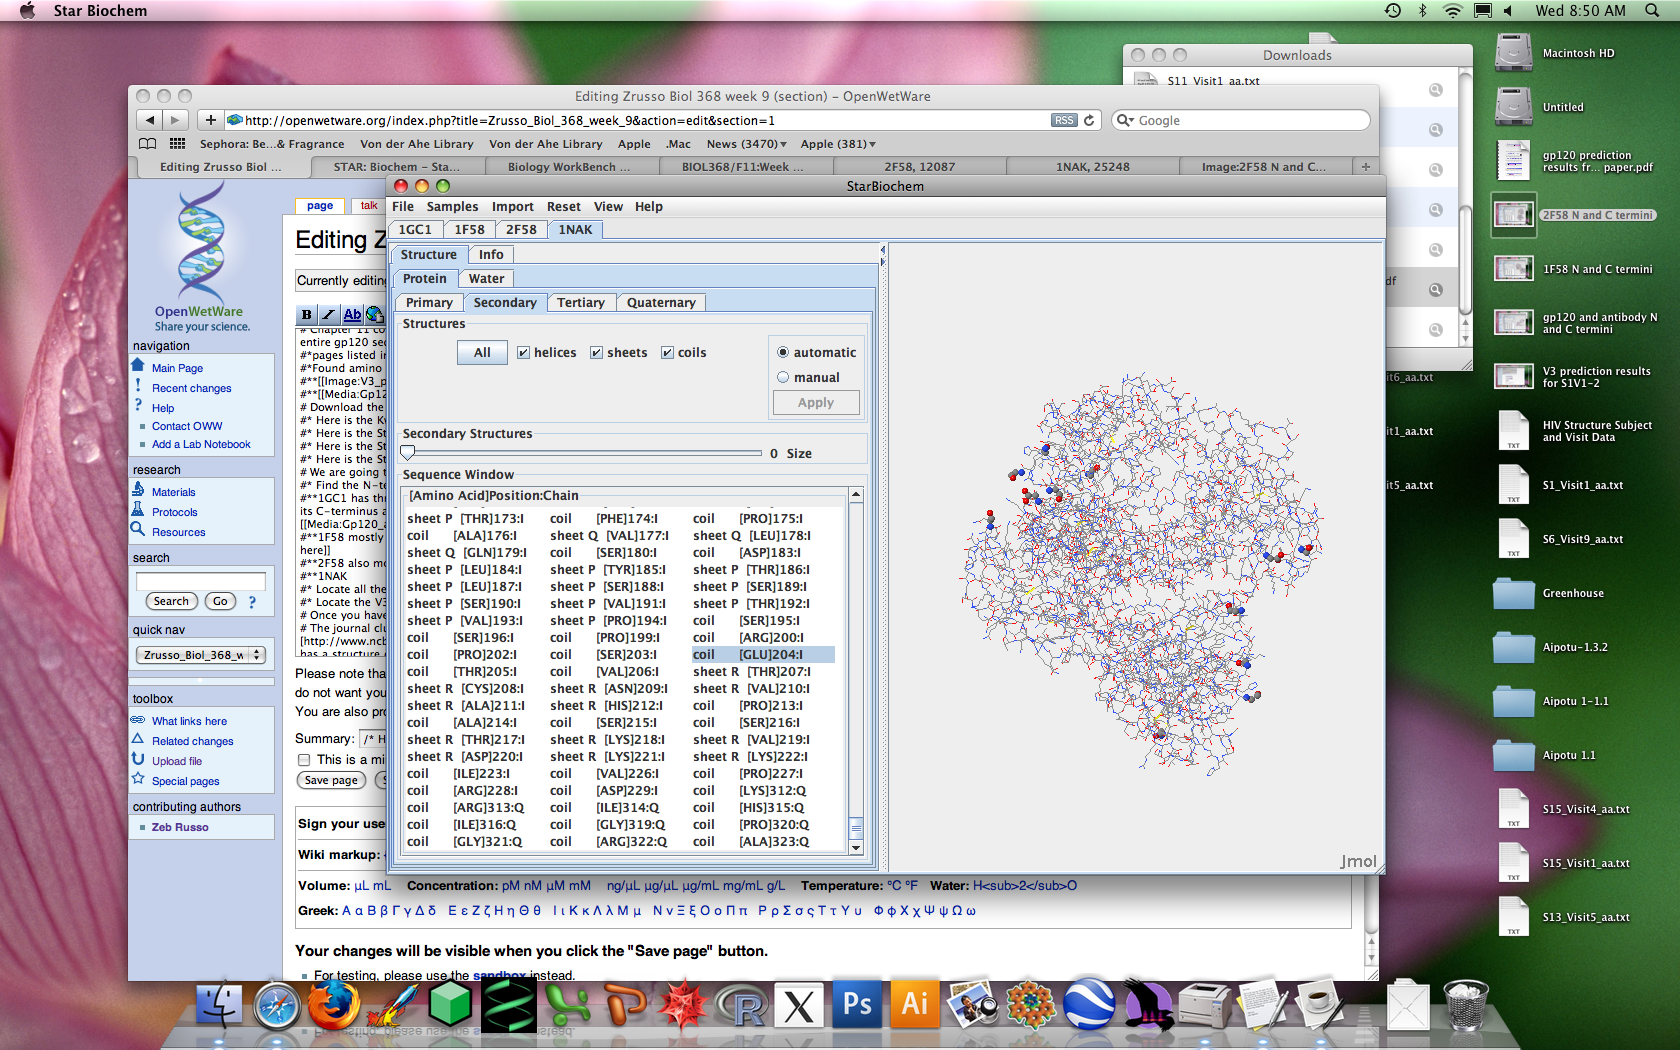Image resolution: width=1680 pixels, height=1050 pixels.
Task: Toggle the sheets checkbox
Action: pyautogui.click(x=596, y=353)
